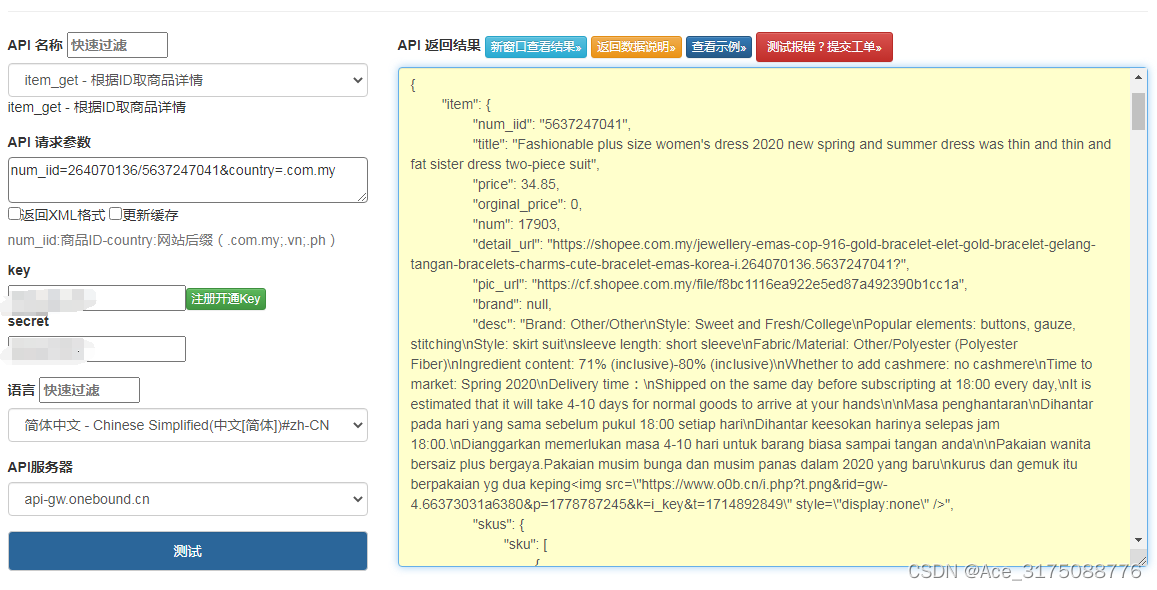Click the "orginal_price": 0 line
This screenshot has height=590, width=1157.
[527, 204]
